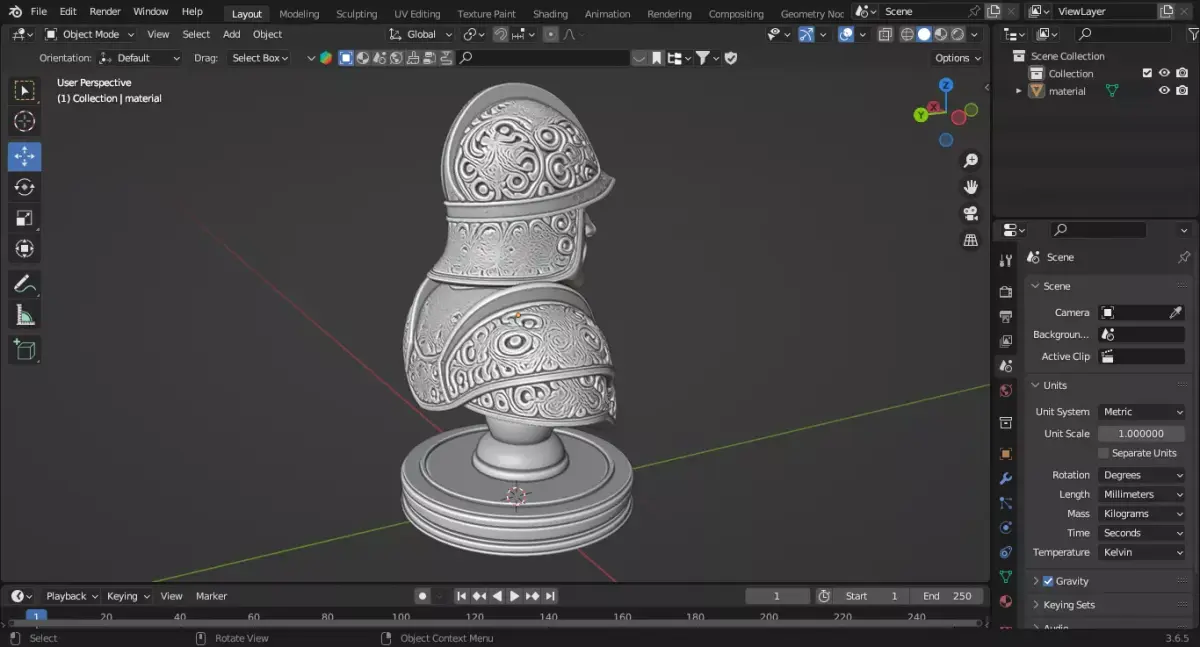
Task: Toggle auto keying record button
Action: tap(422, 596)
